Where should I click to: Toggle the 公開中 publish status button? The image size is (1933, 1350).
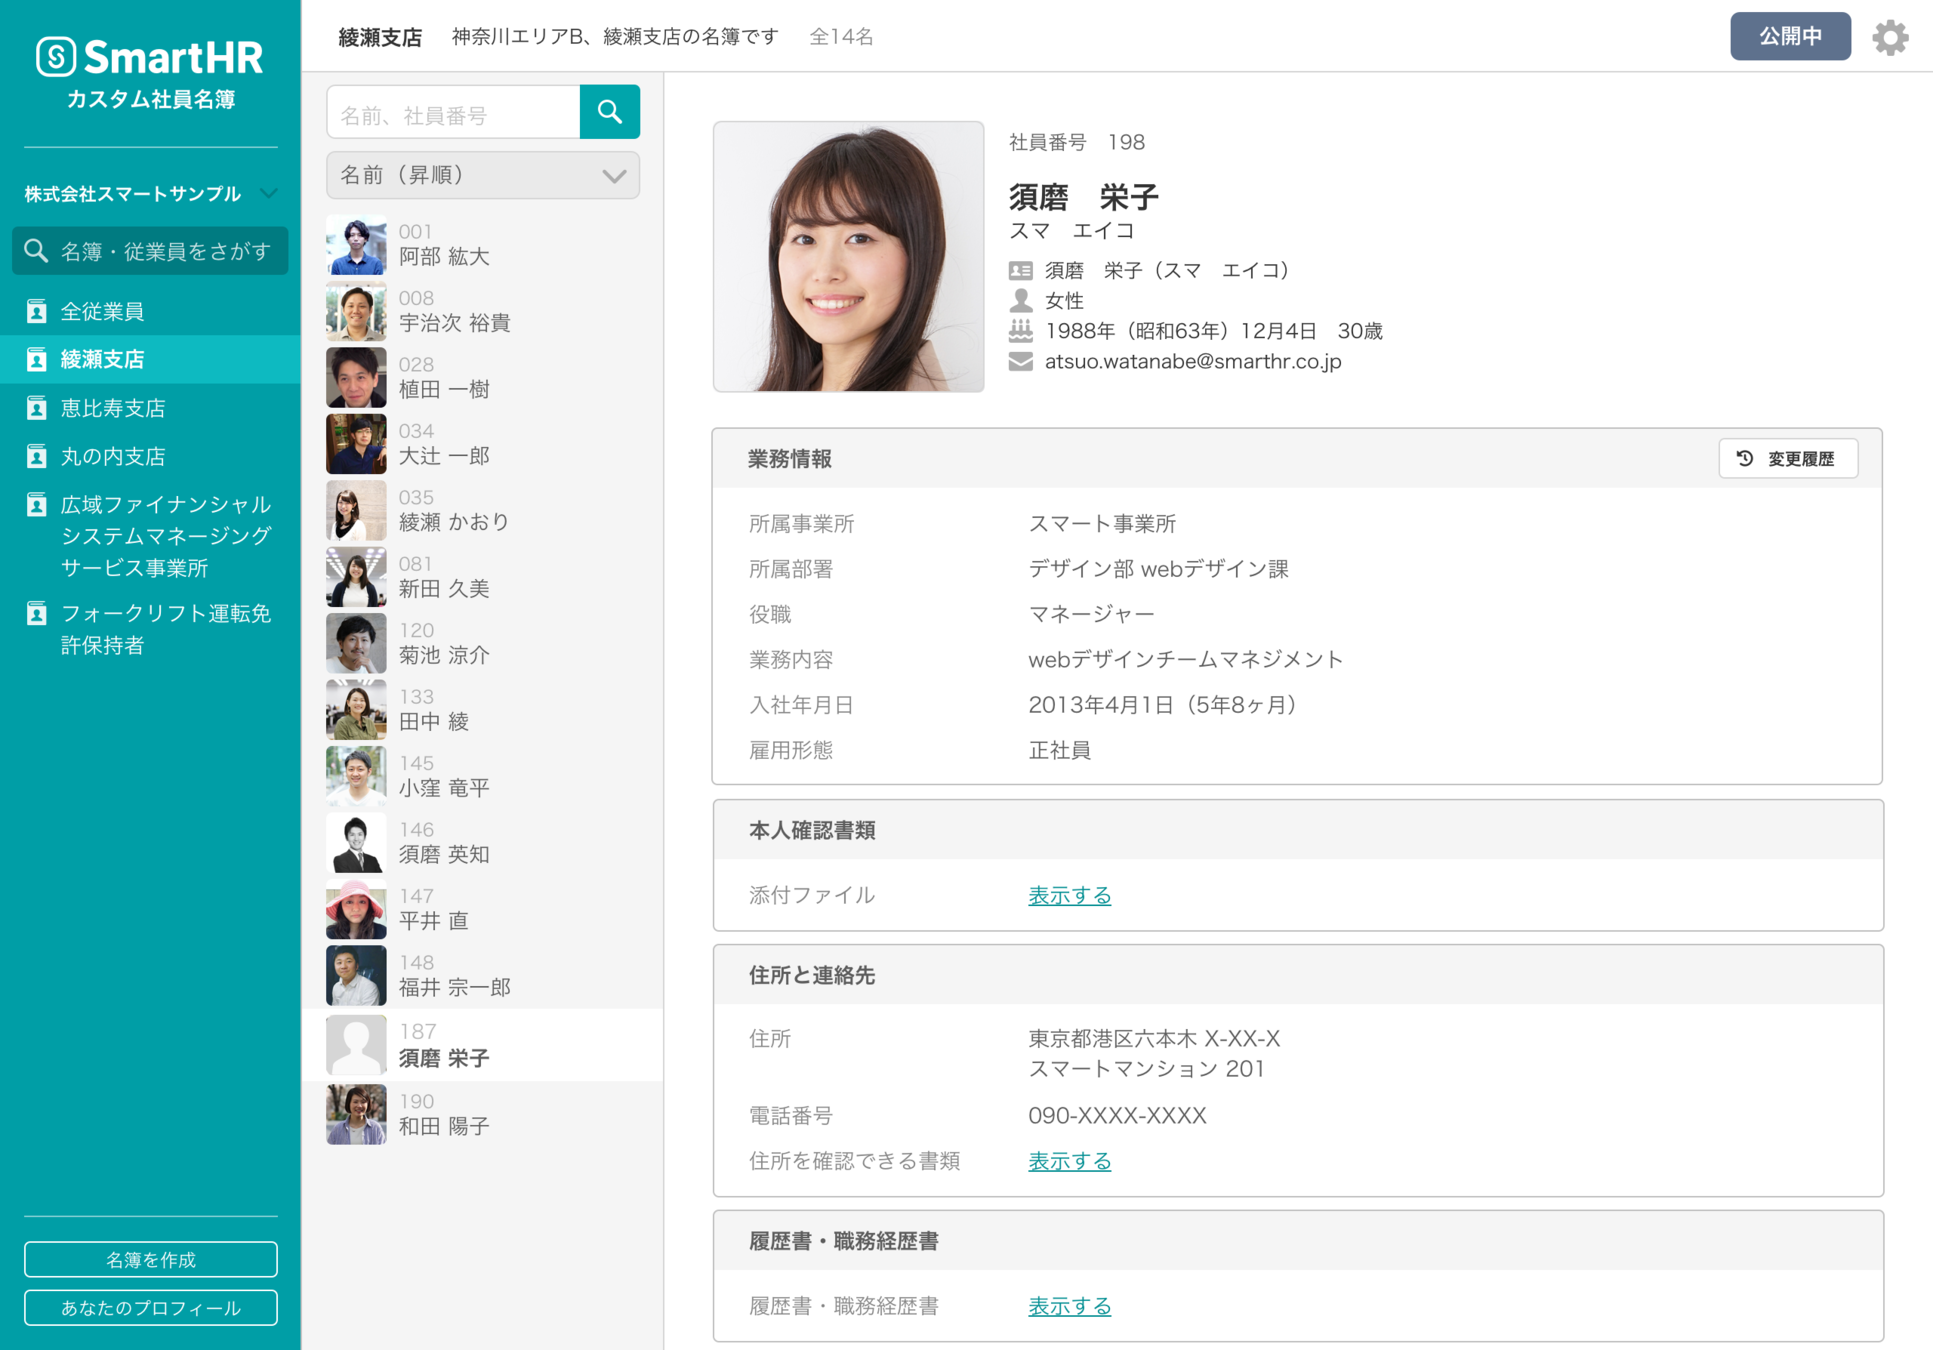pos(1789,37)
